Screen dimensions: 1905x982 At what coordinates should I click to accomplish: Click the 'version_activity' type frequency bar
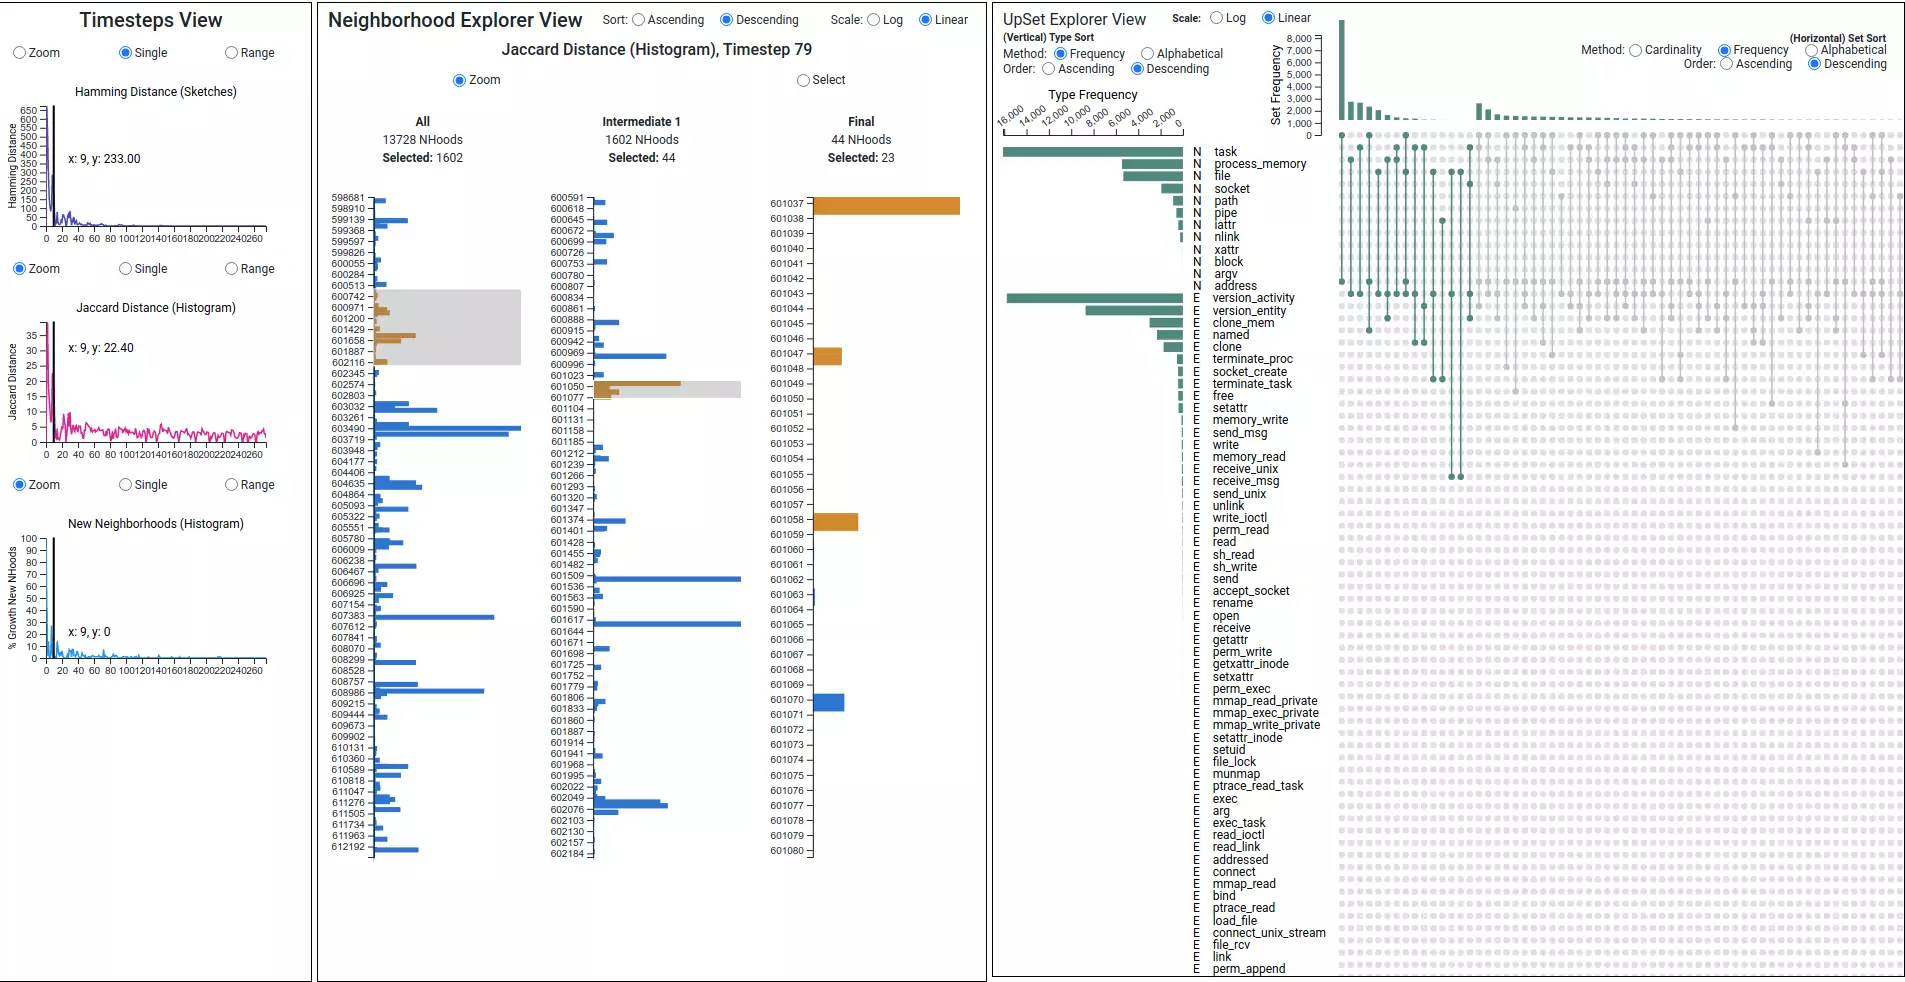(1095, 298)
